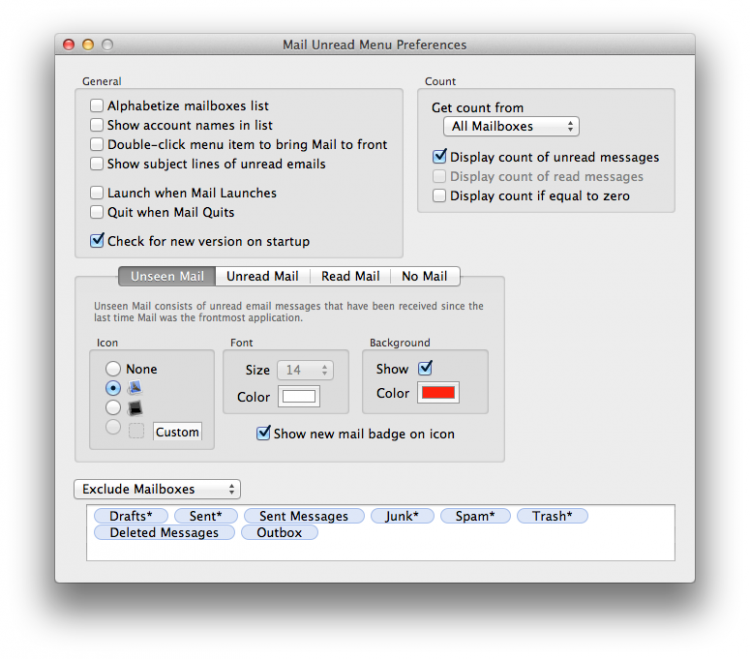Image resolution: width=750 pixels, height=659 pixels.
Task: Open the Read Mail tab
Action: pyautogui.click(x=350, y=276)
